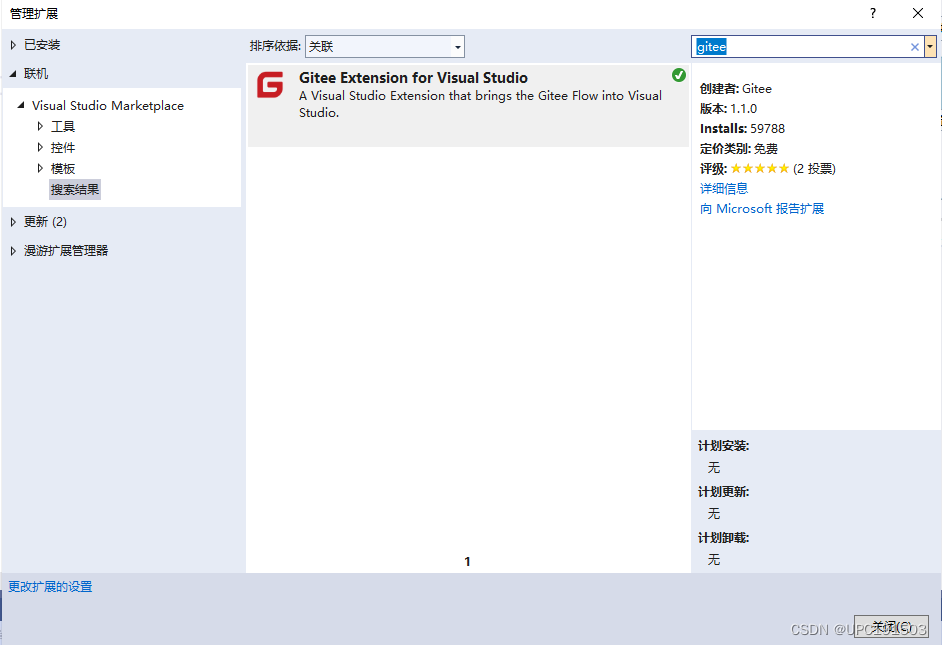Click page number 1 at list bottom
Screen dimensions: 942x645
tap(467, 562)
